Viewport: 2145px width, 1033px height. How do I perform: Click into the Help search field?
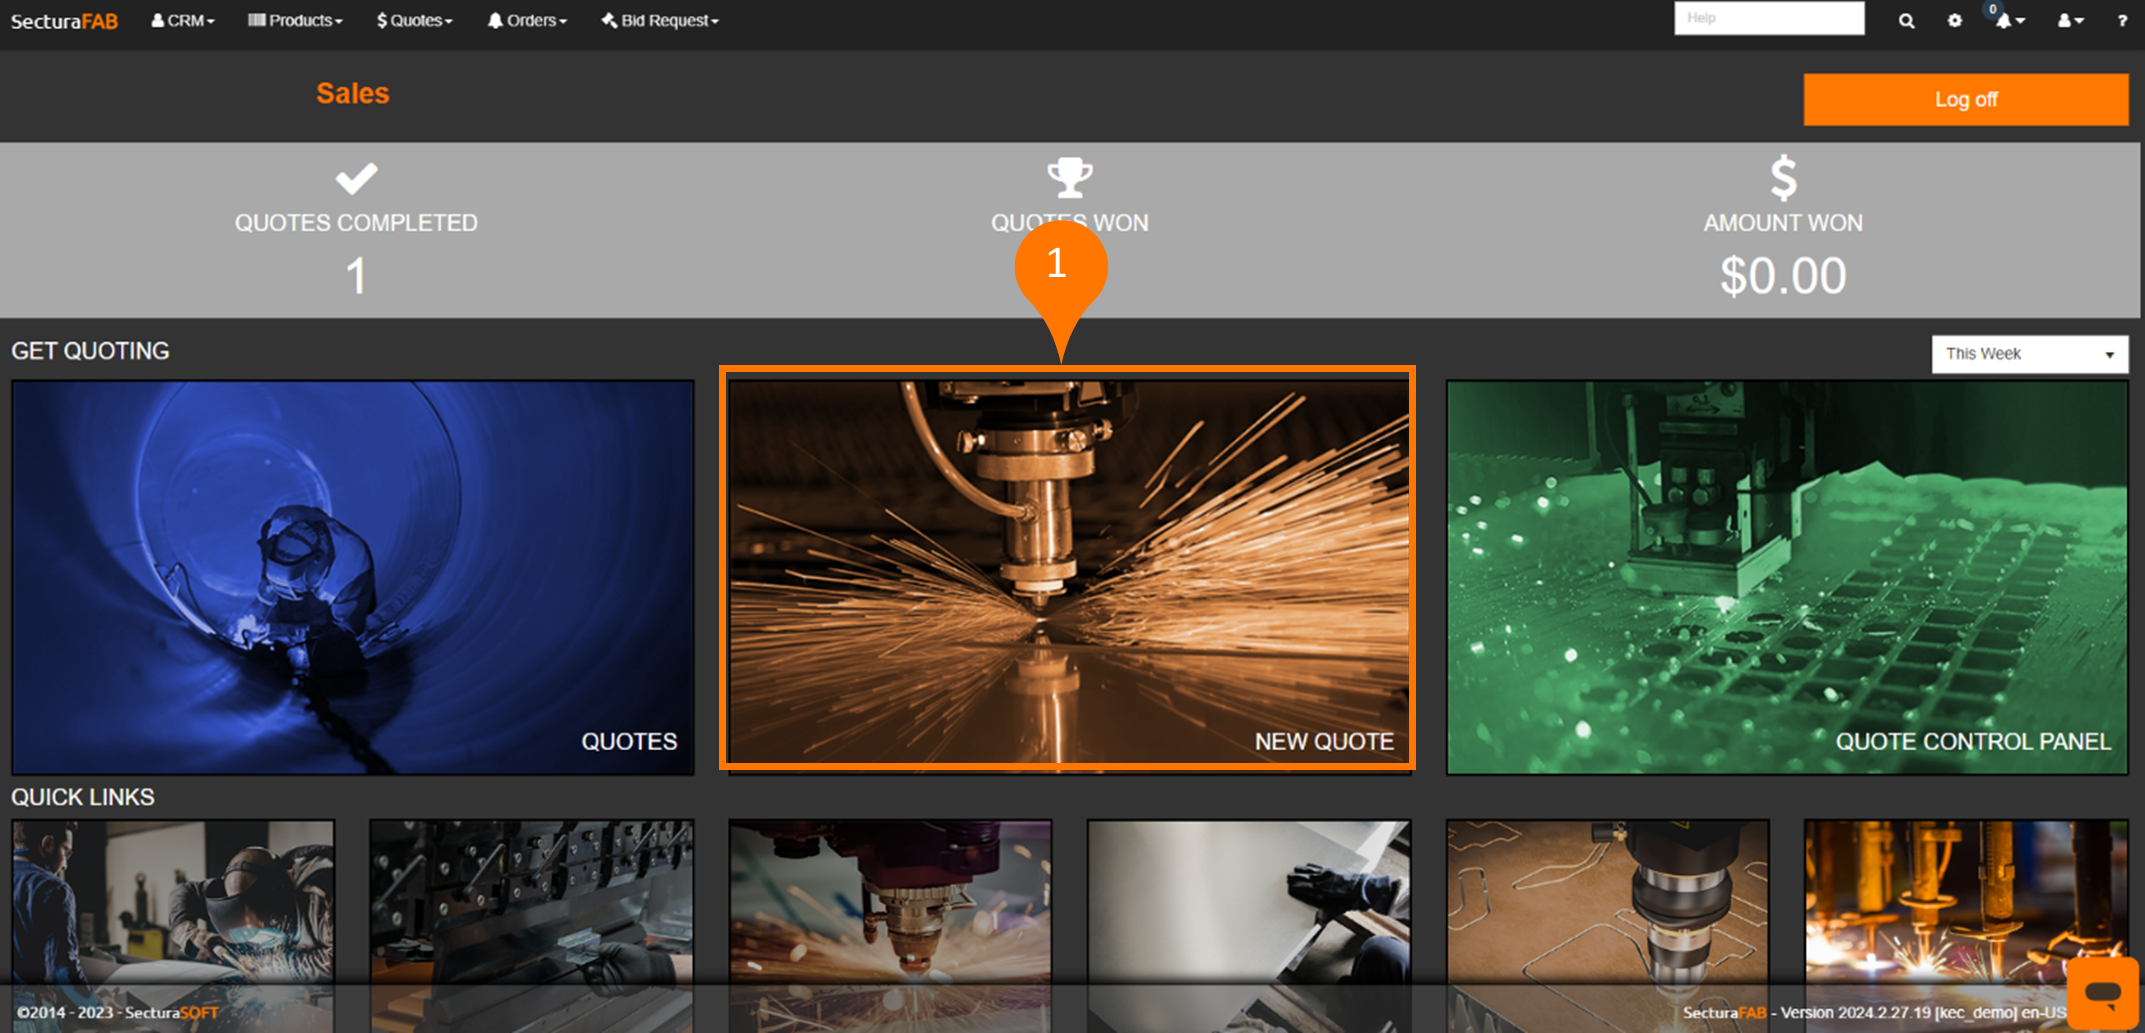click(x=1768, y=18)
